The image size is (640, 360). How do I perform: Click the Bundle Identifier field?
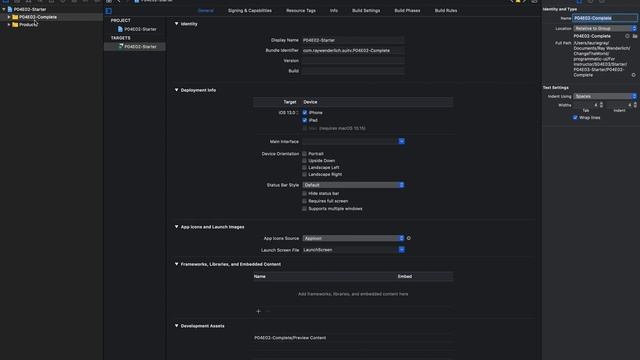(353, 51)
